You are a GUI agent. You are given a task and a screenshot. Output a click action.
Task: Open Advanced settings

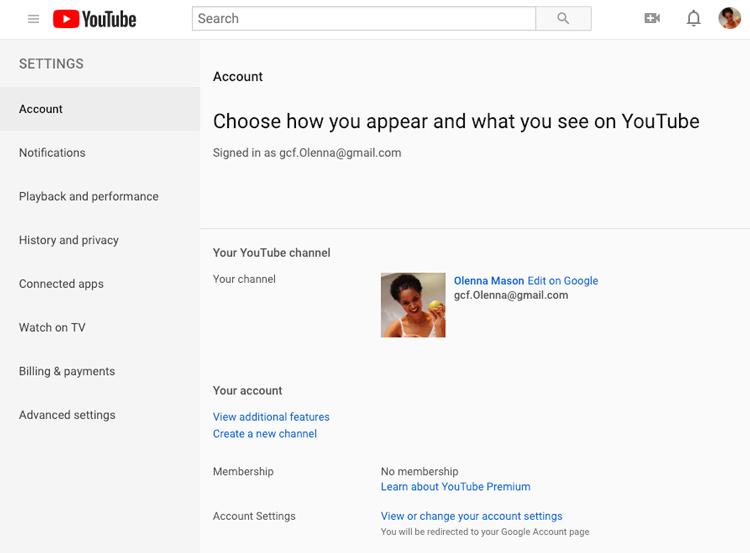point(67,415)
